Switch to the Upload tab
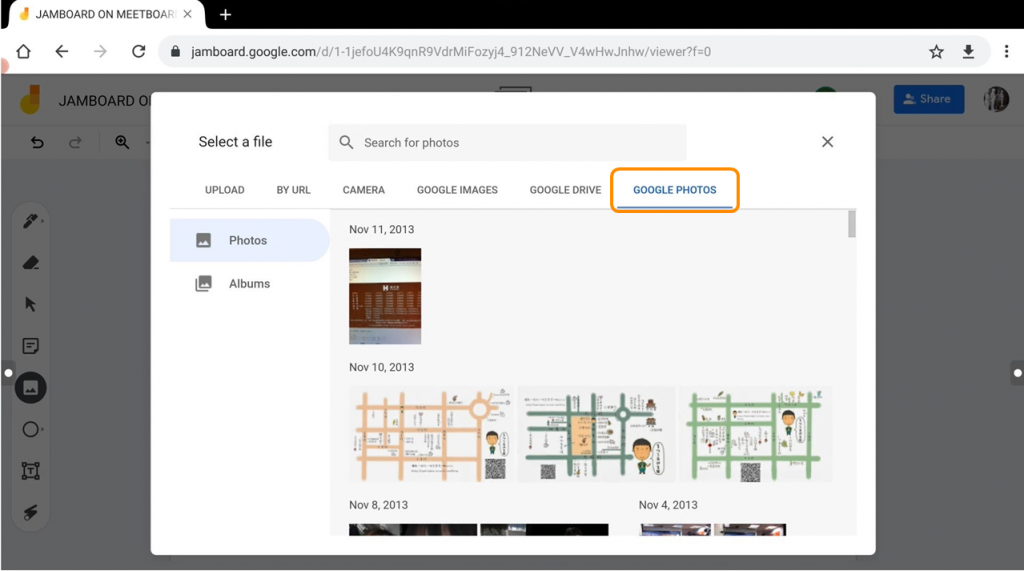1024x571 pixels. pos(225,190)
